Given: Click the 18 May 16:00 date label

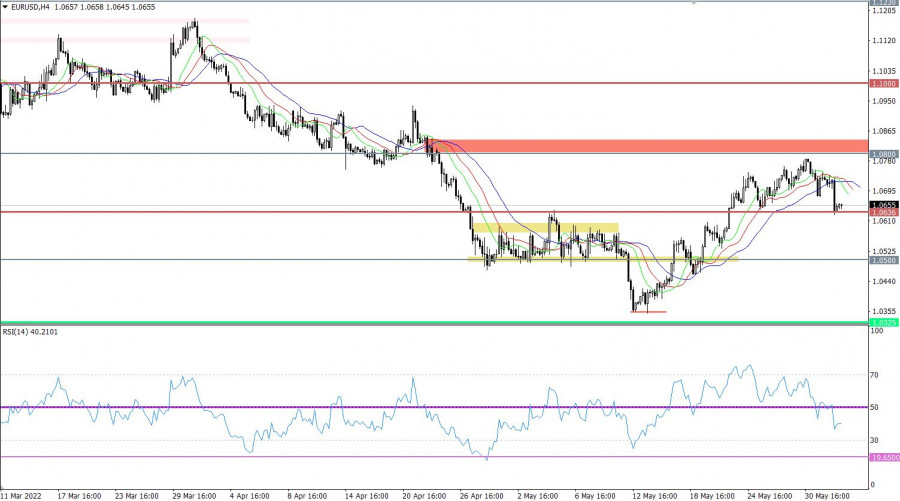Looking at the screenshot, I should (x=712, y=496).
